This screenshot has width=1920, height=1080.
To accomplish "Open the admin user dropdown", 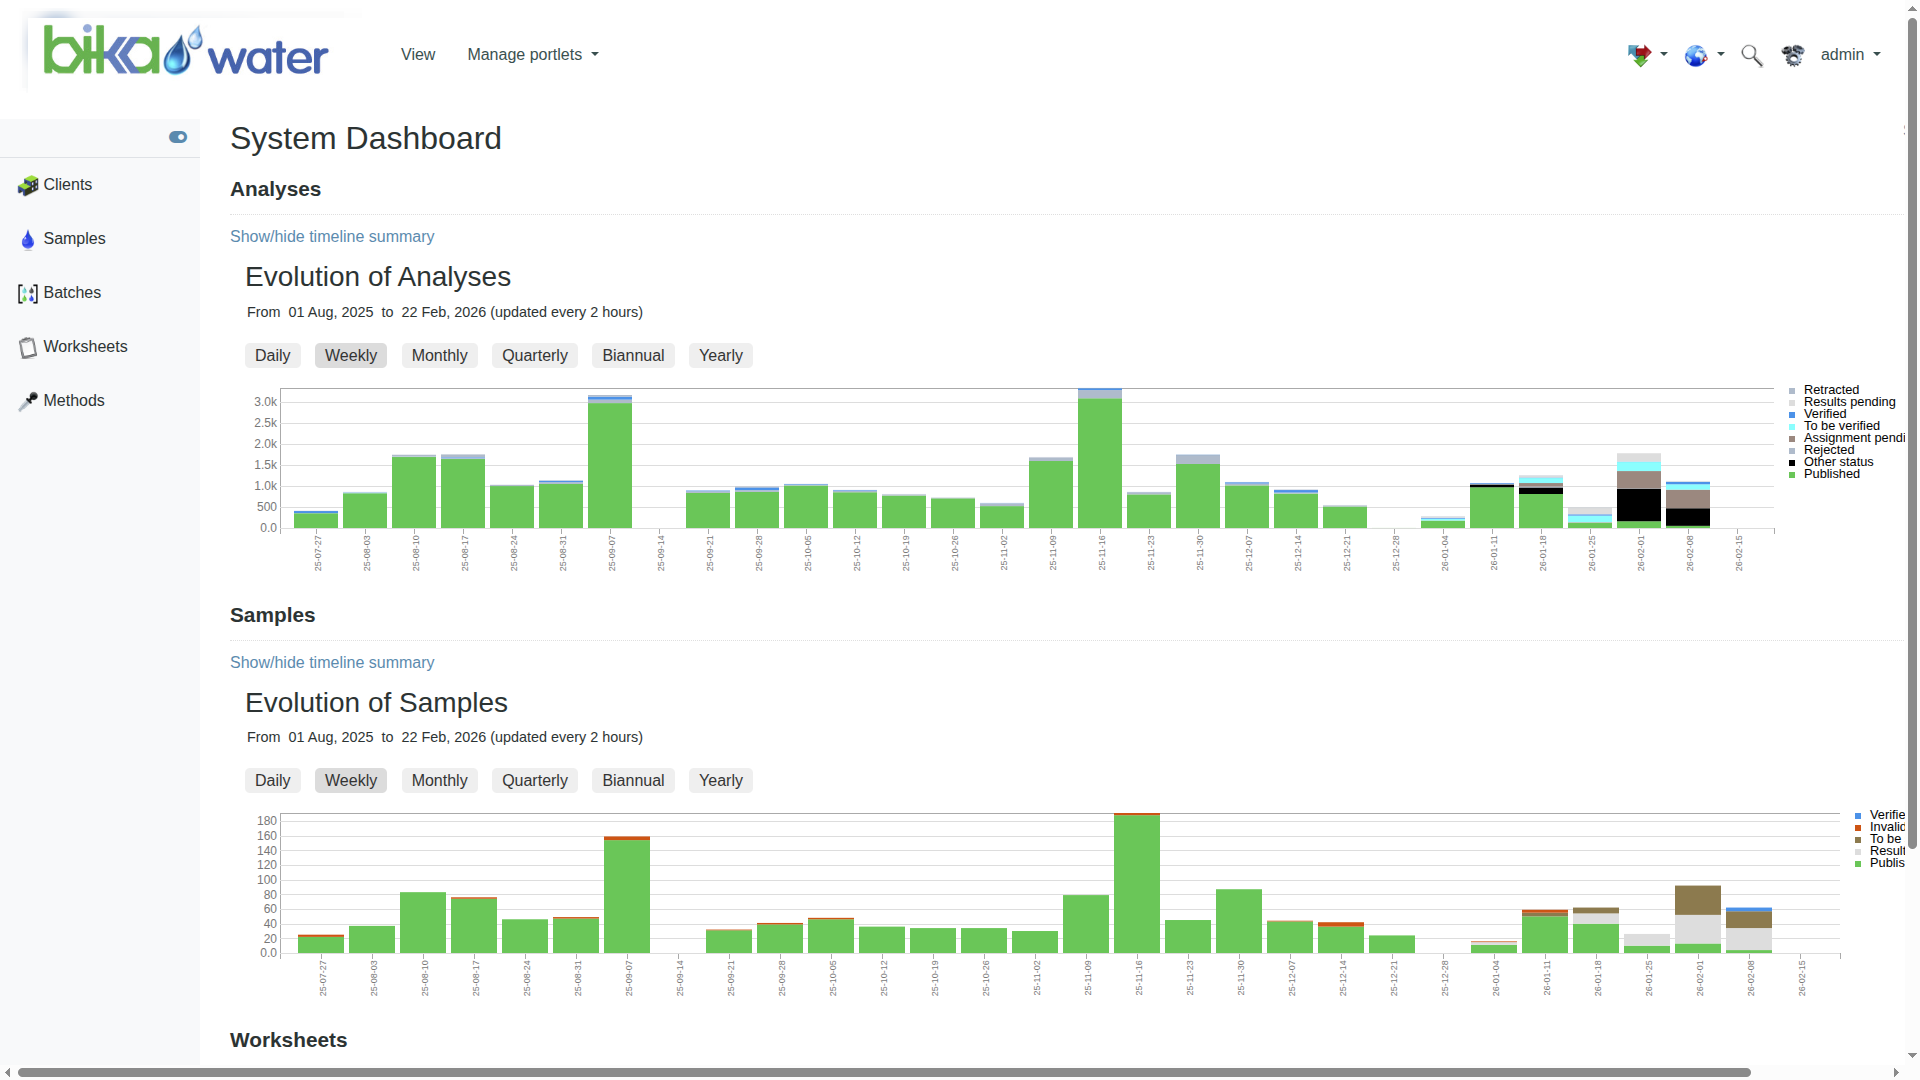I will click(x=1850, y=55).
